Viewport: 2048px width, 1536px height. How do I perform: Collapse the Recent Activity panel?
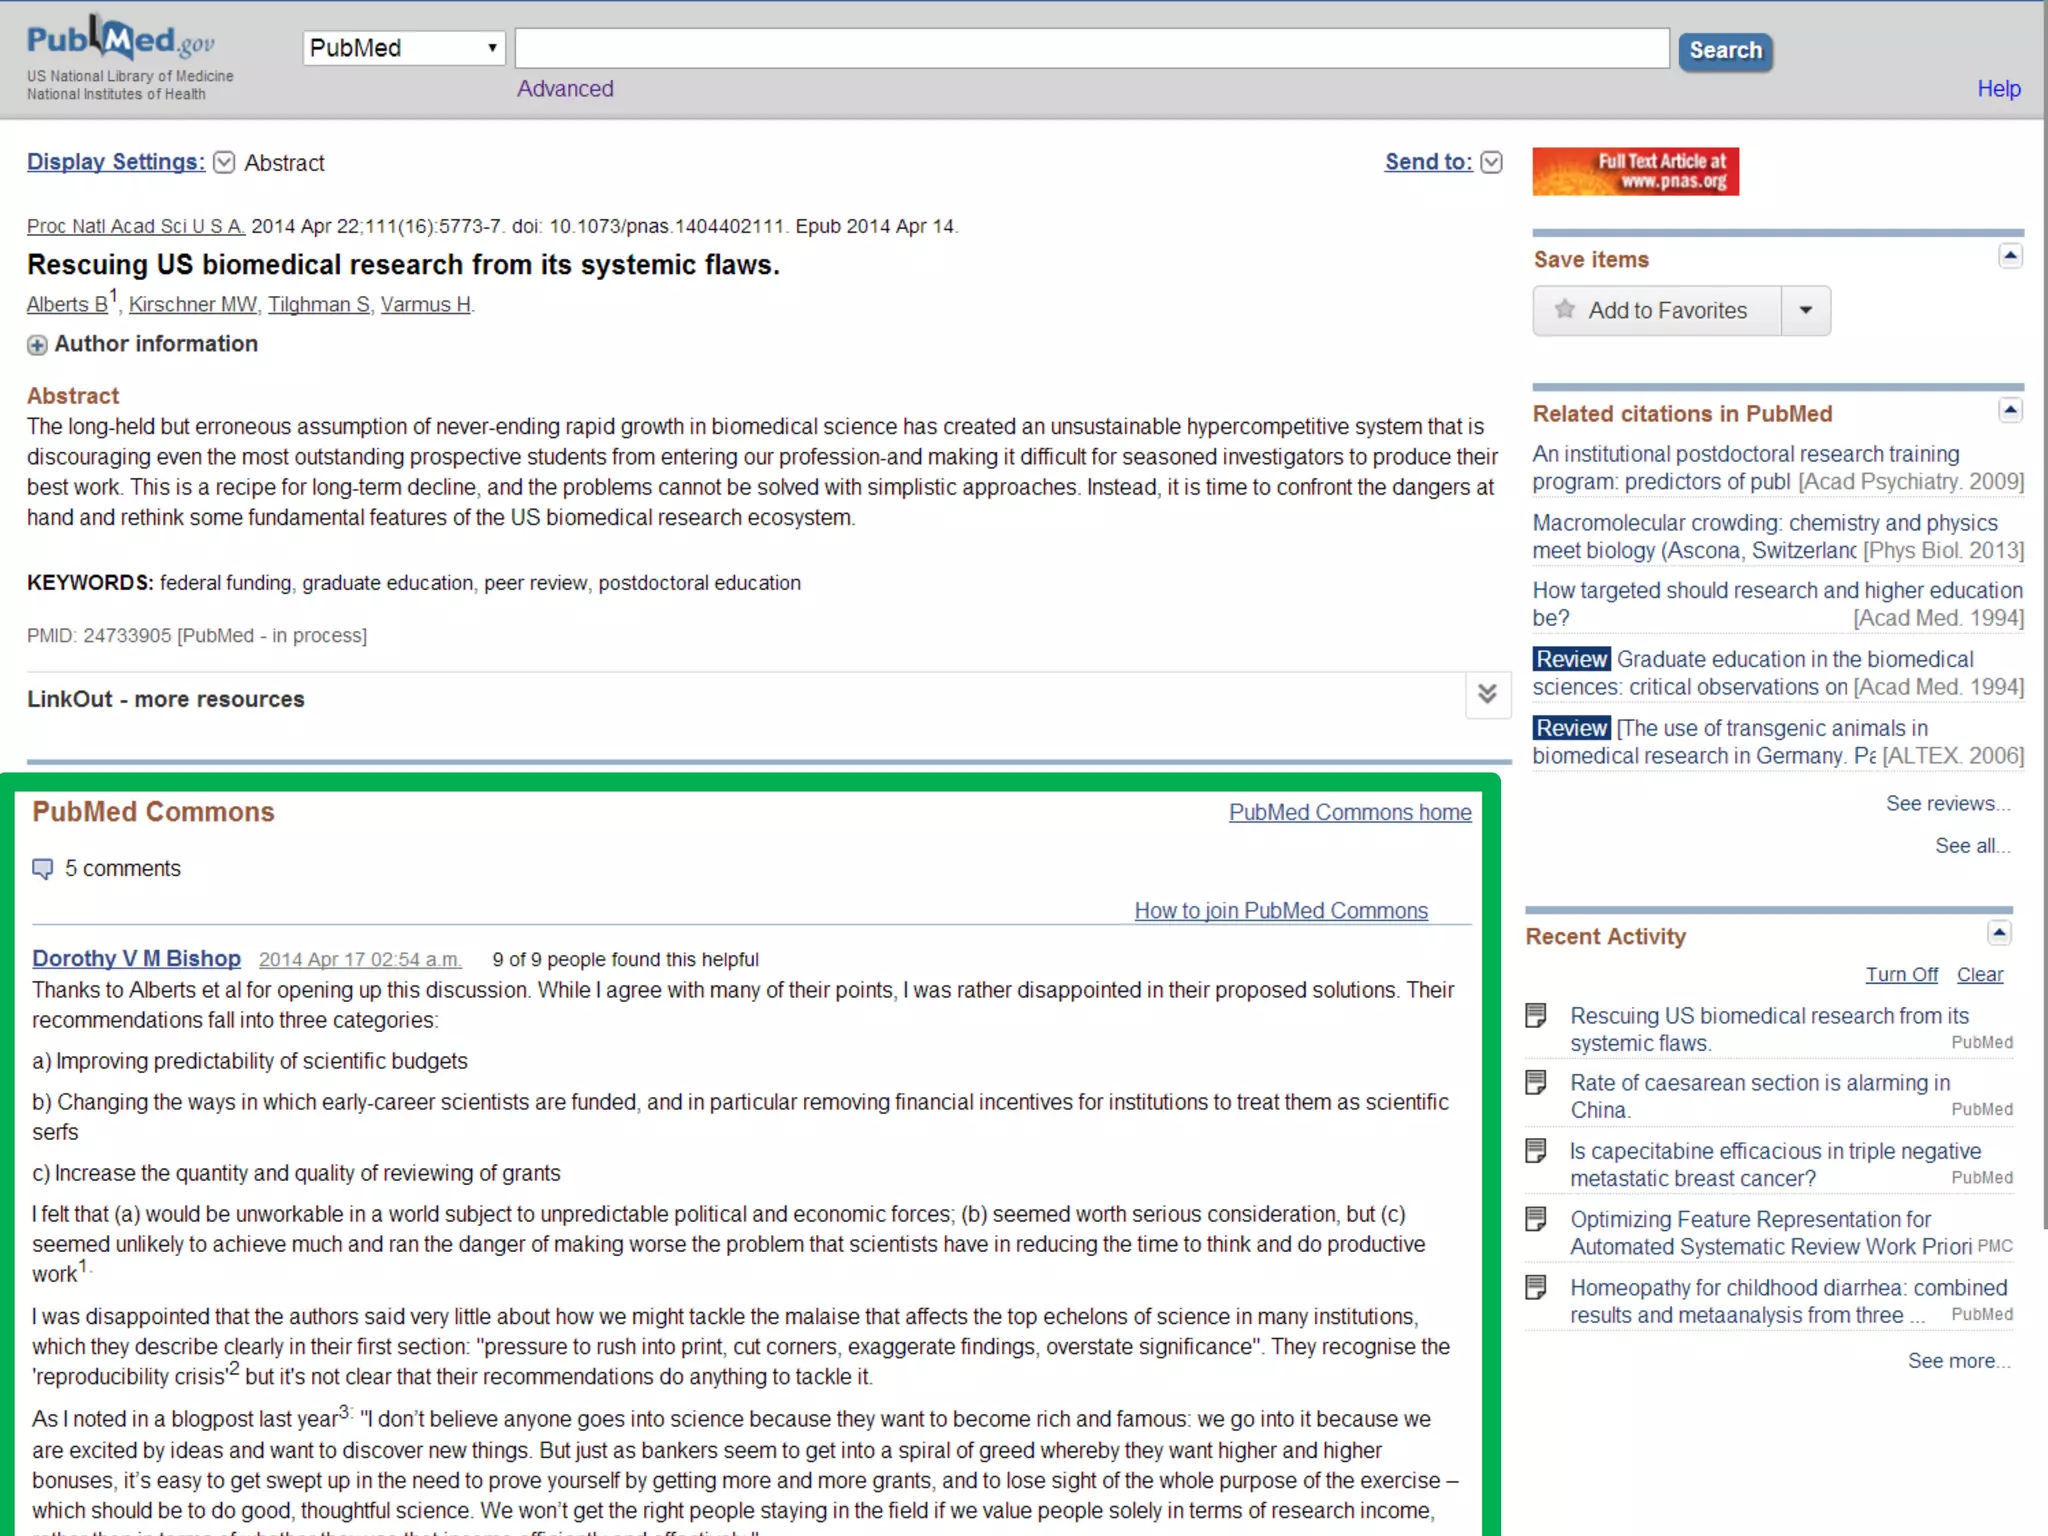click(x=1998, y=933)
